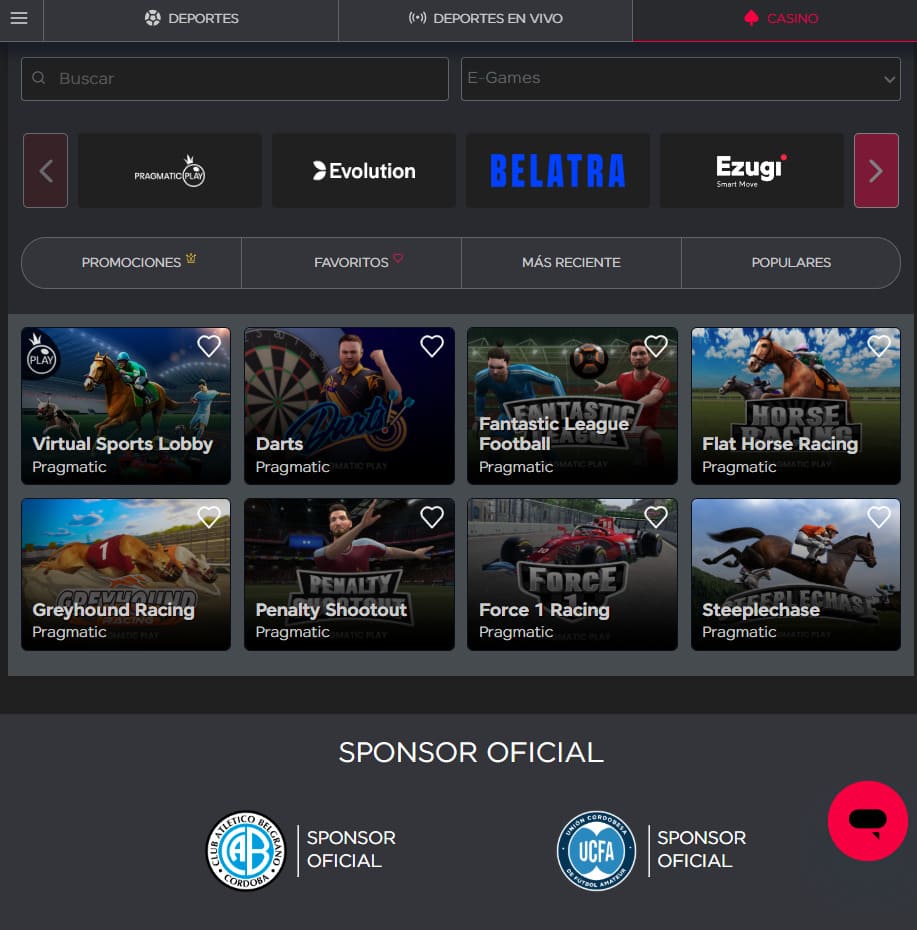Screen dimensions: 917x930
Task: Open the hamburger menu
Action: [x=19, y=19]
